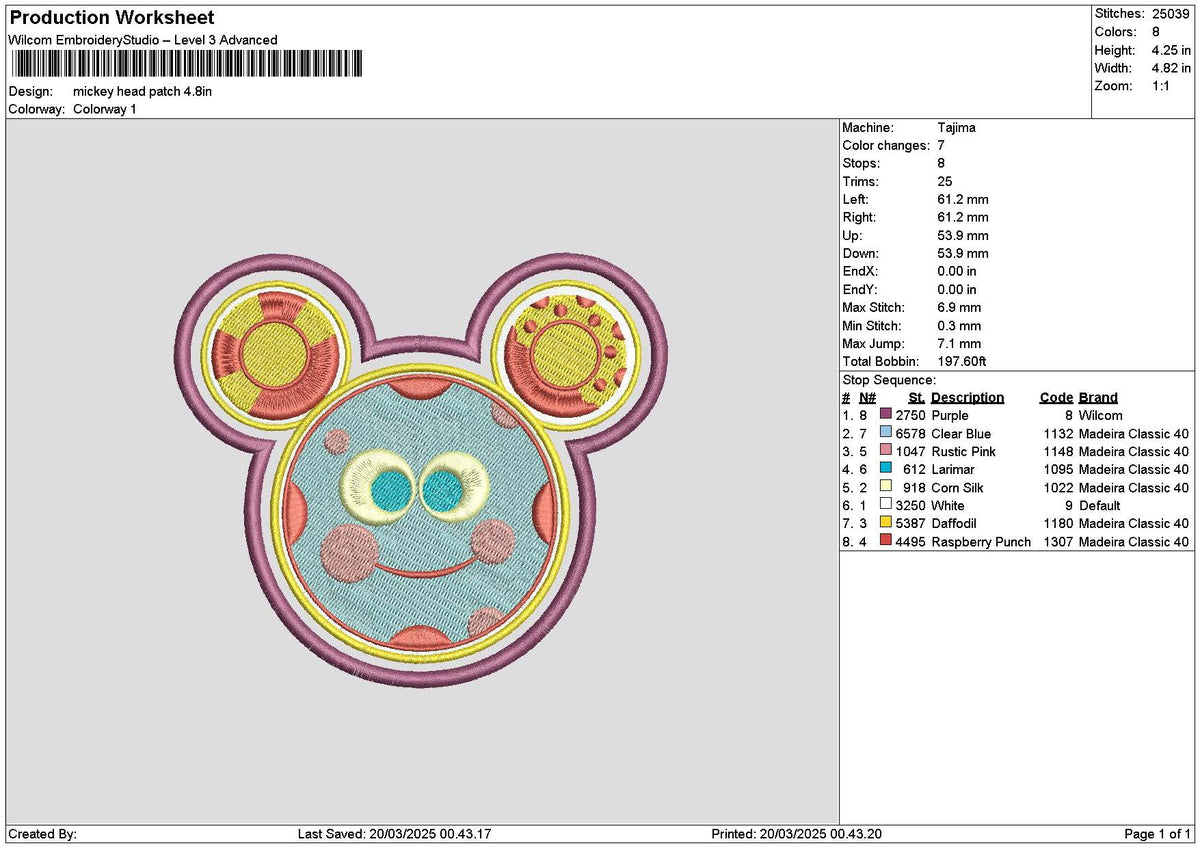
Task: Click the 'St.' column header
Action: pos(917,397)
